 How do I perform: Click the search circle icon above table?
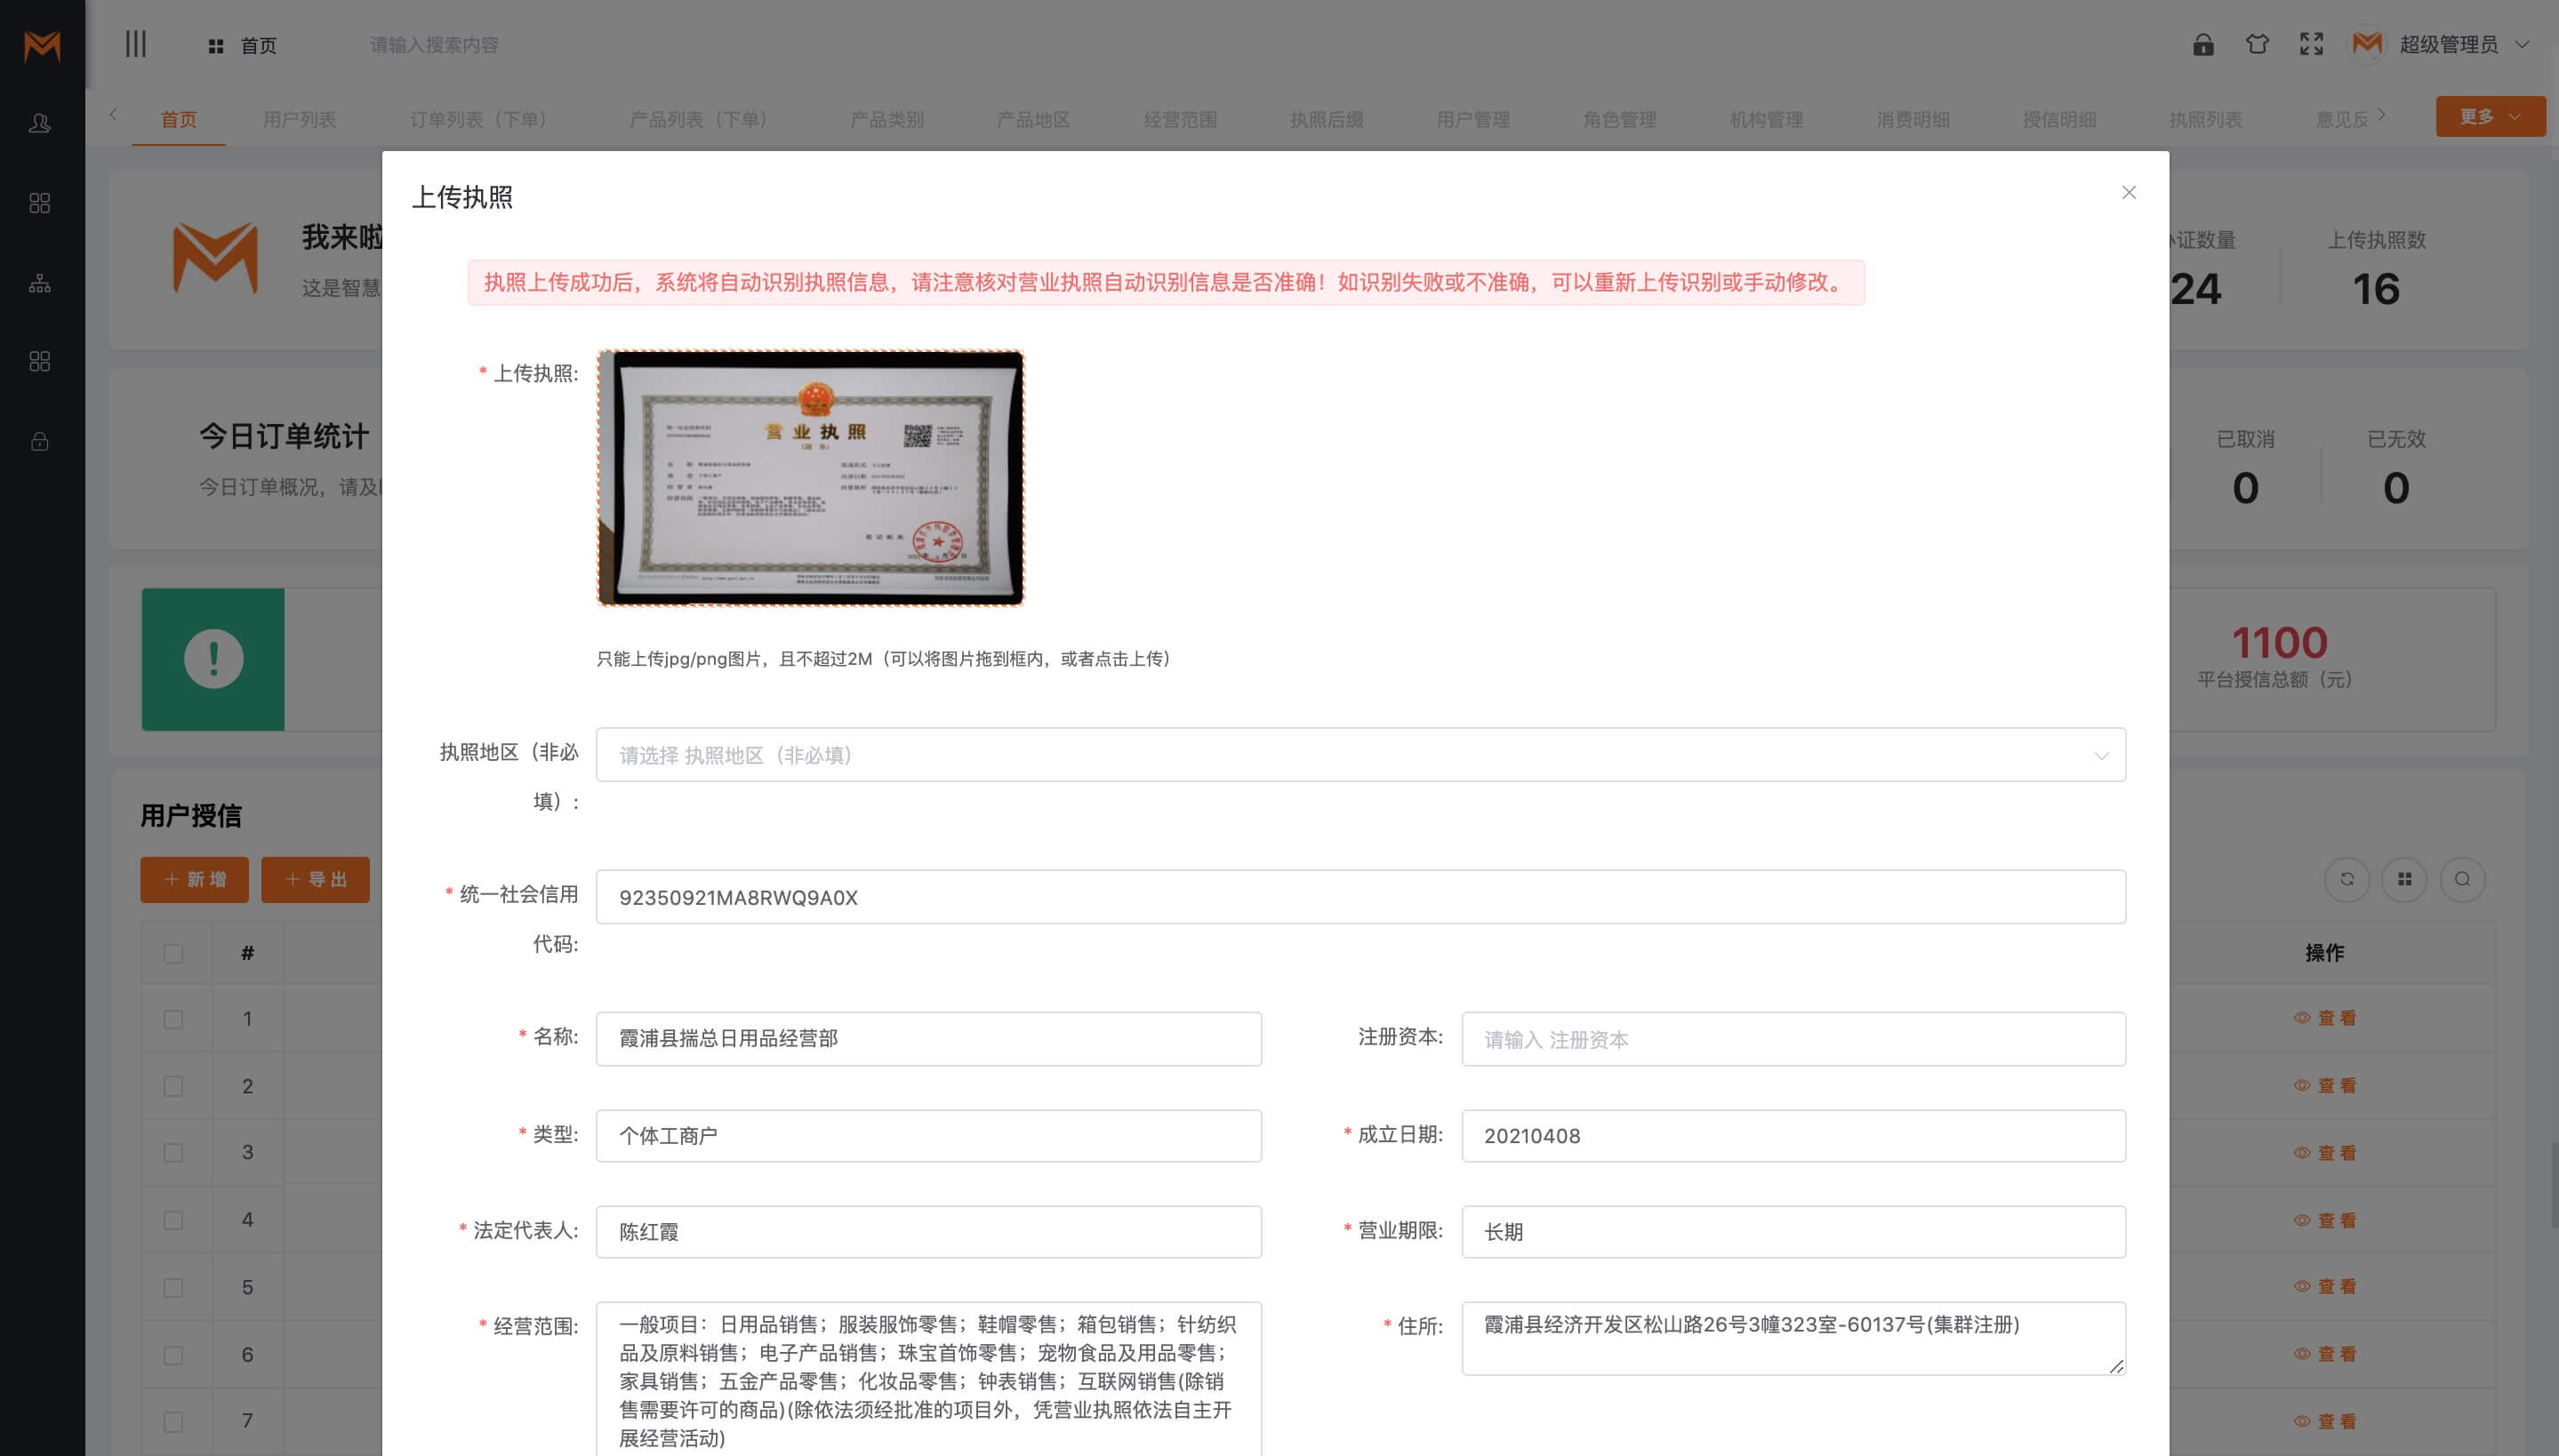click(2462, 879)
